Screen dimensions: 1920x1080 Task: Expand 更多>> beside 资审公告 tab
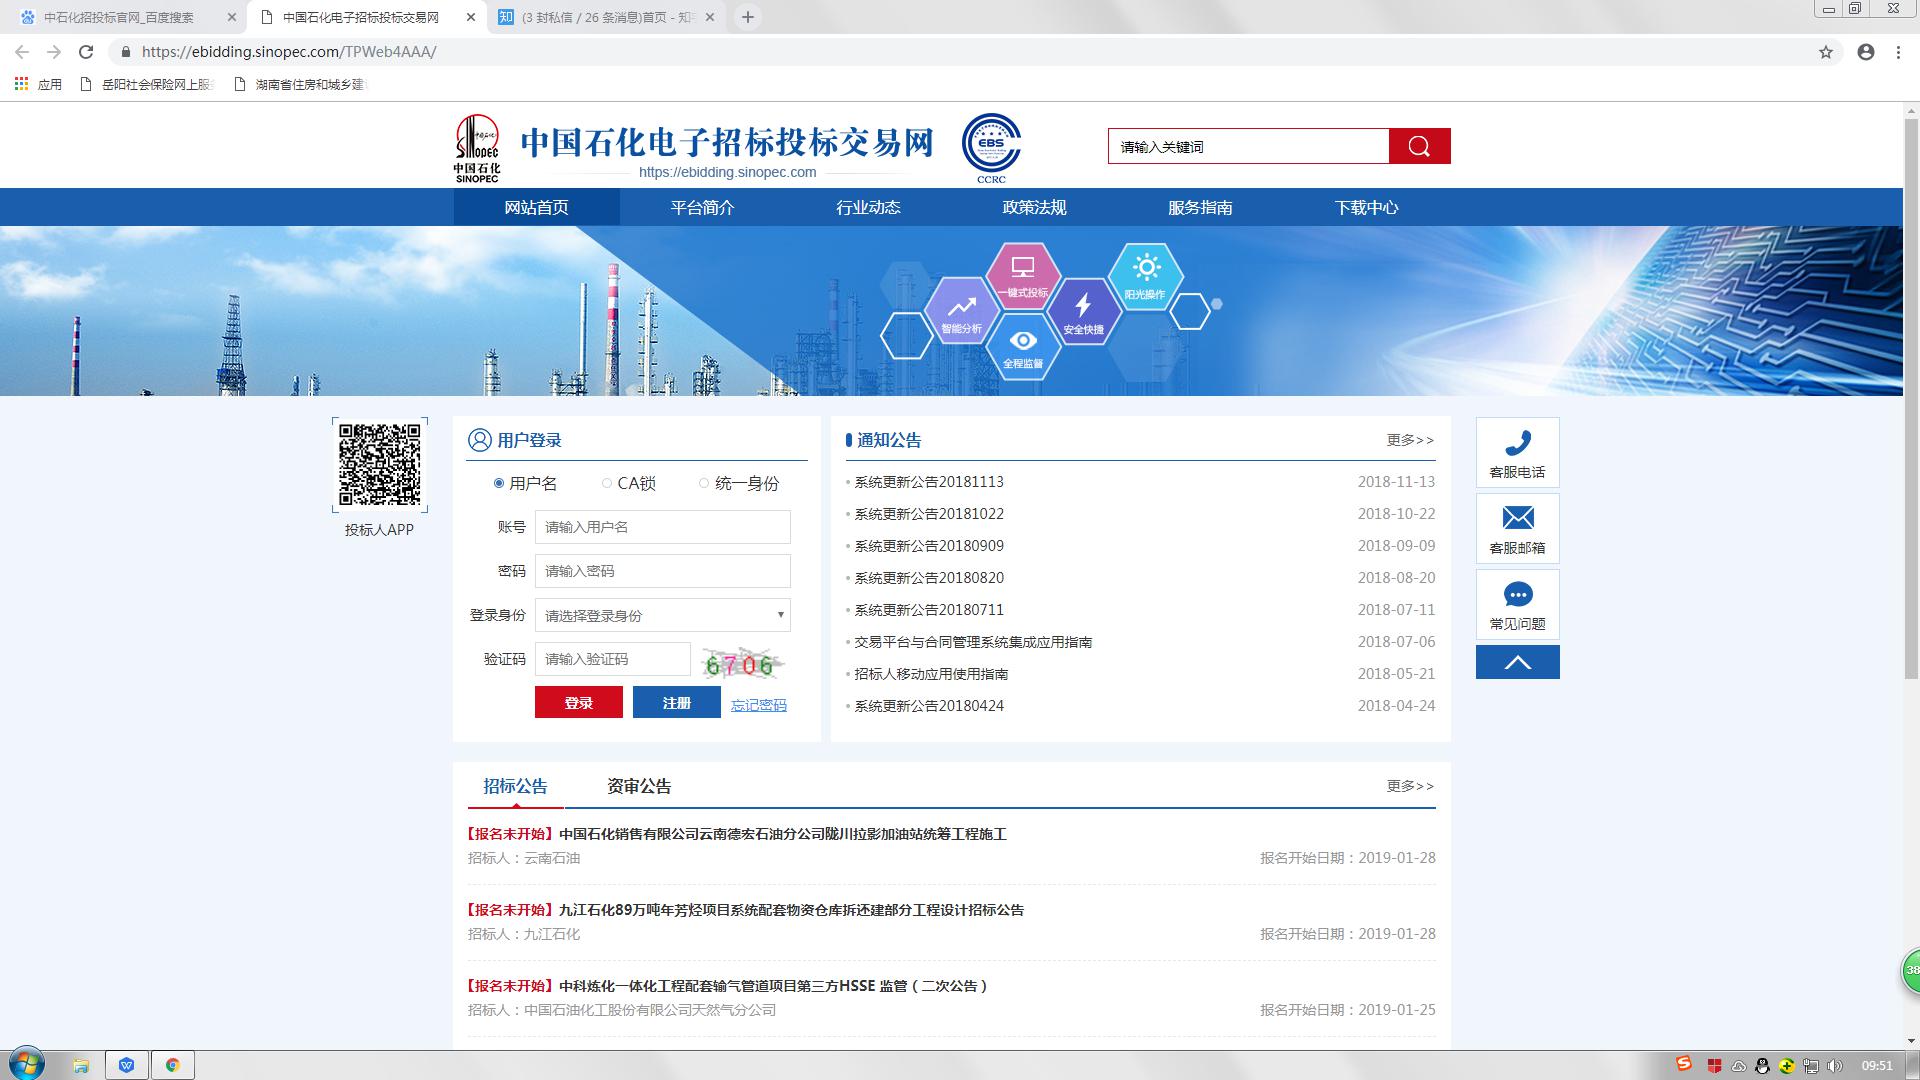click(x=1410, y=786)
